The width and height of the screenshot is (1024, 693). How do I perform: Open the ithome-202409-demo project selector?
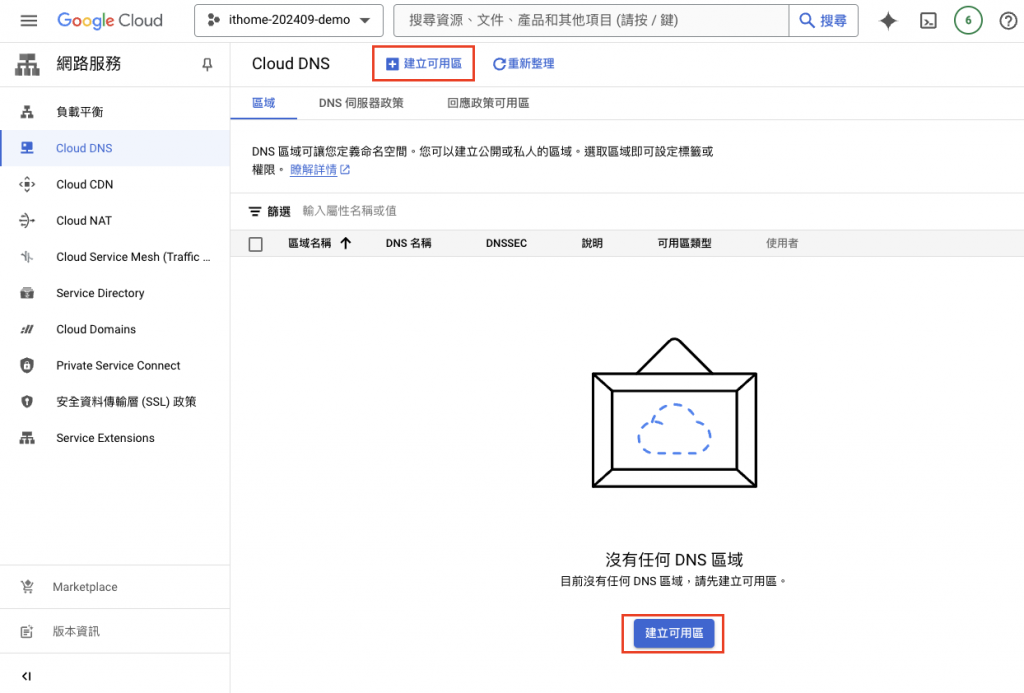tap(289, 21)
